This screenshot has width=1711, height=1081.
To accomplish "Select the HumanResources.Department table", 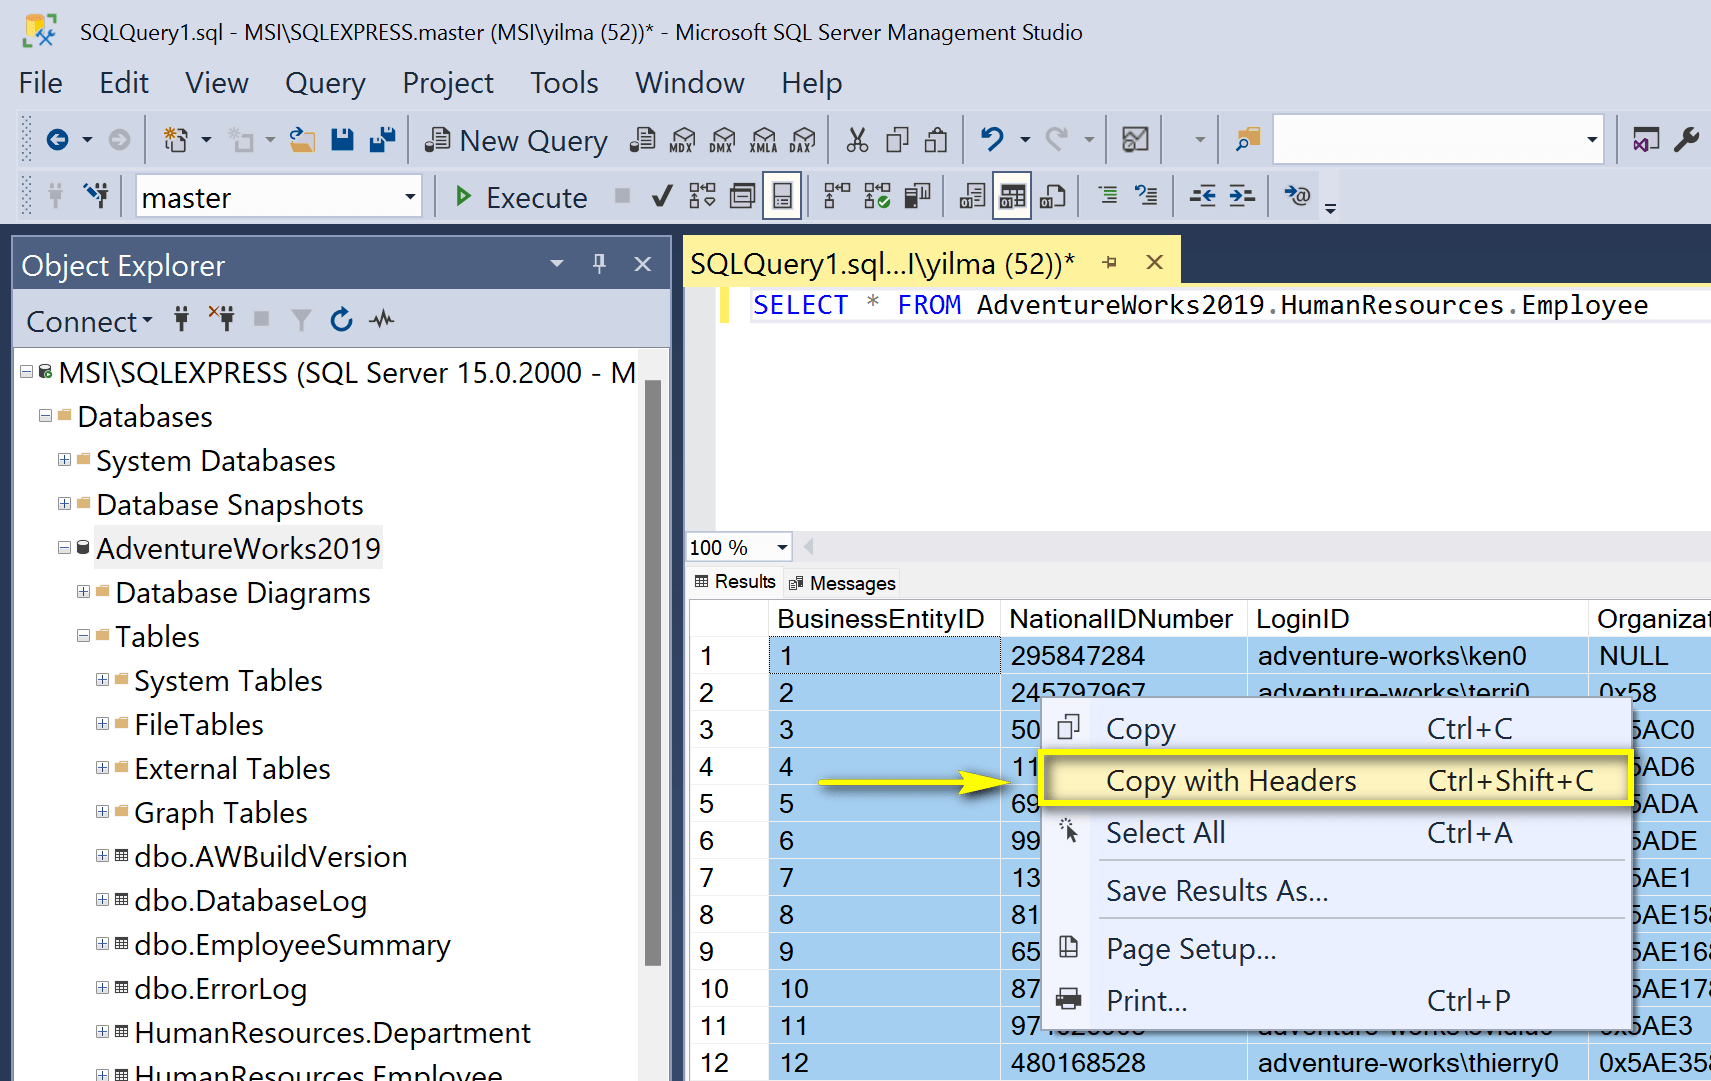I will 332,1033.
